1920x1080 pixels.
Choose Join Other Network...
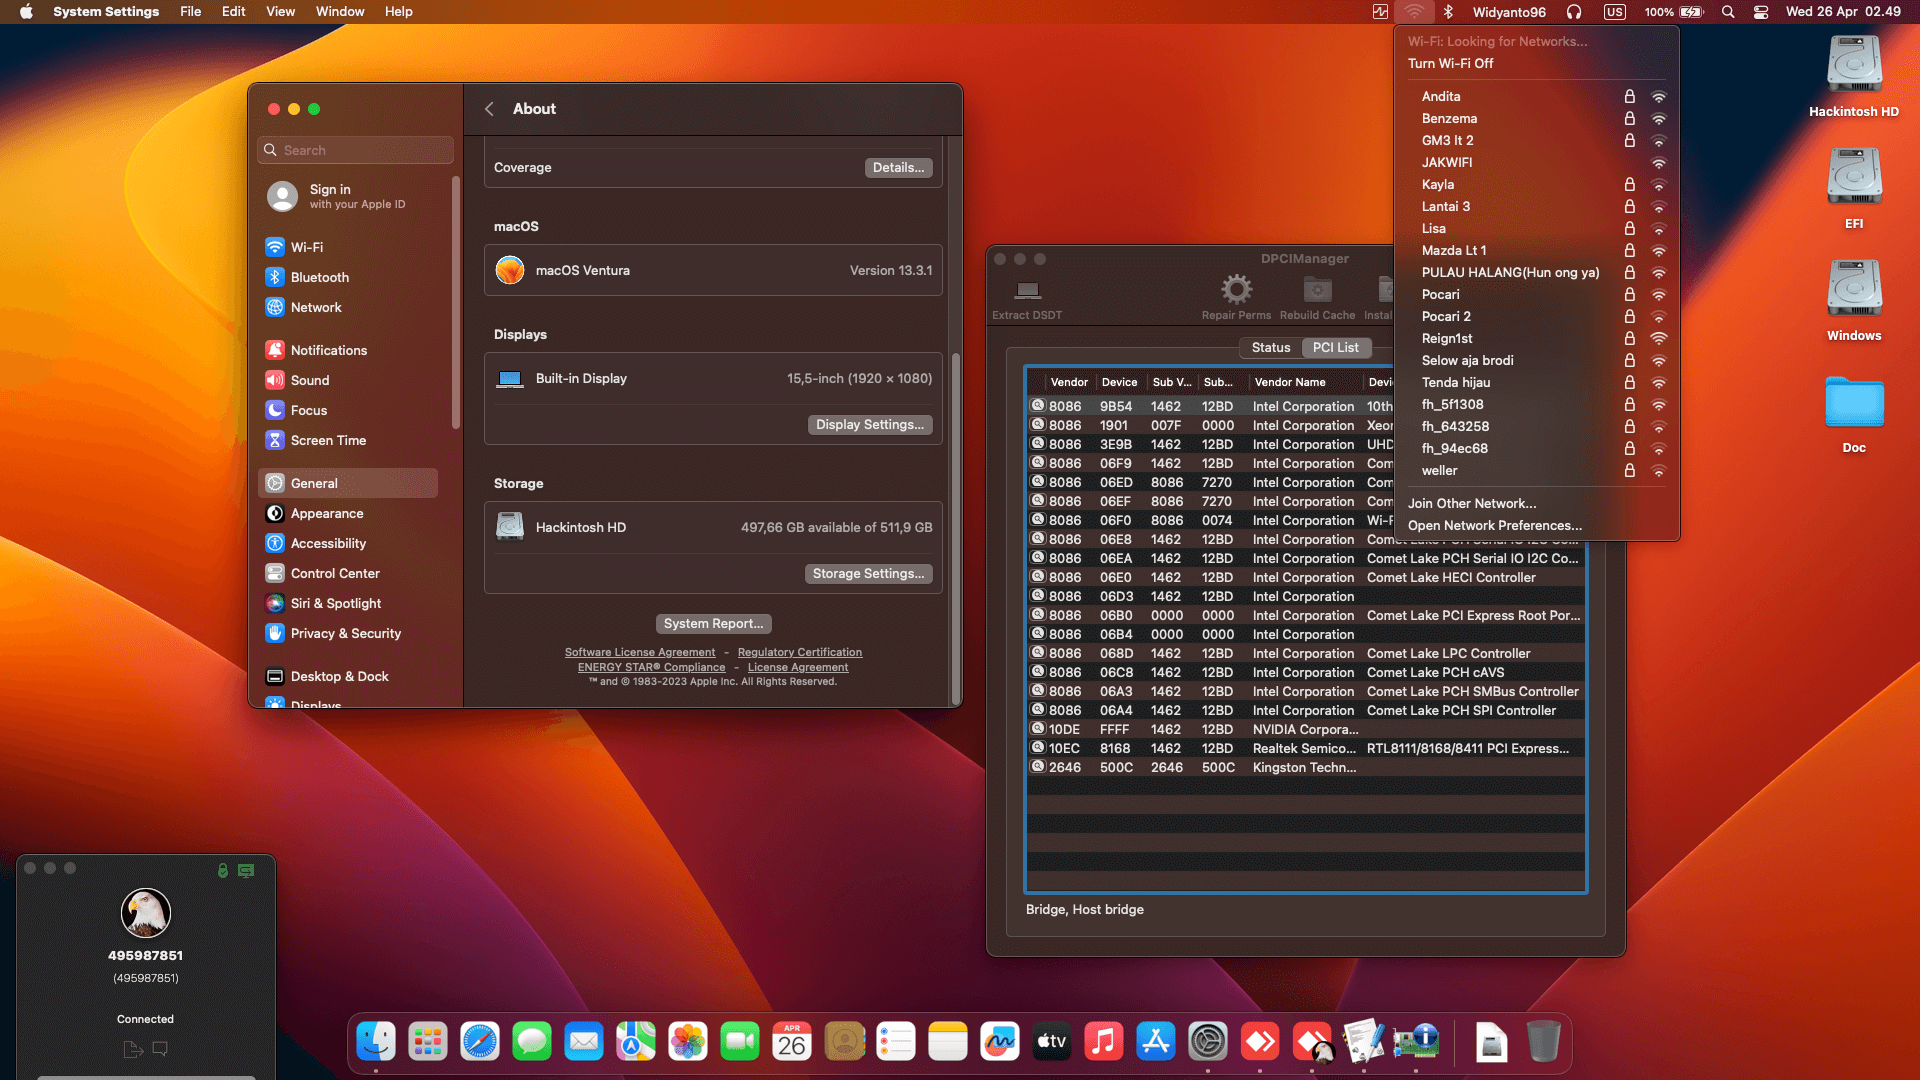[1472, 503]
